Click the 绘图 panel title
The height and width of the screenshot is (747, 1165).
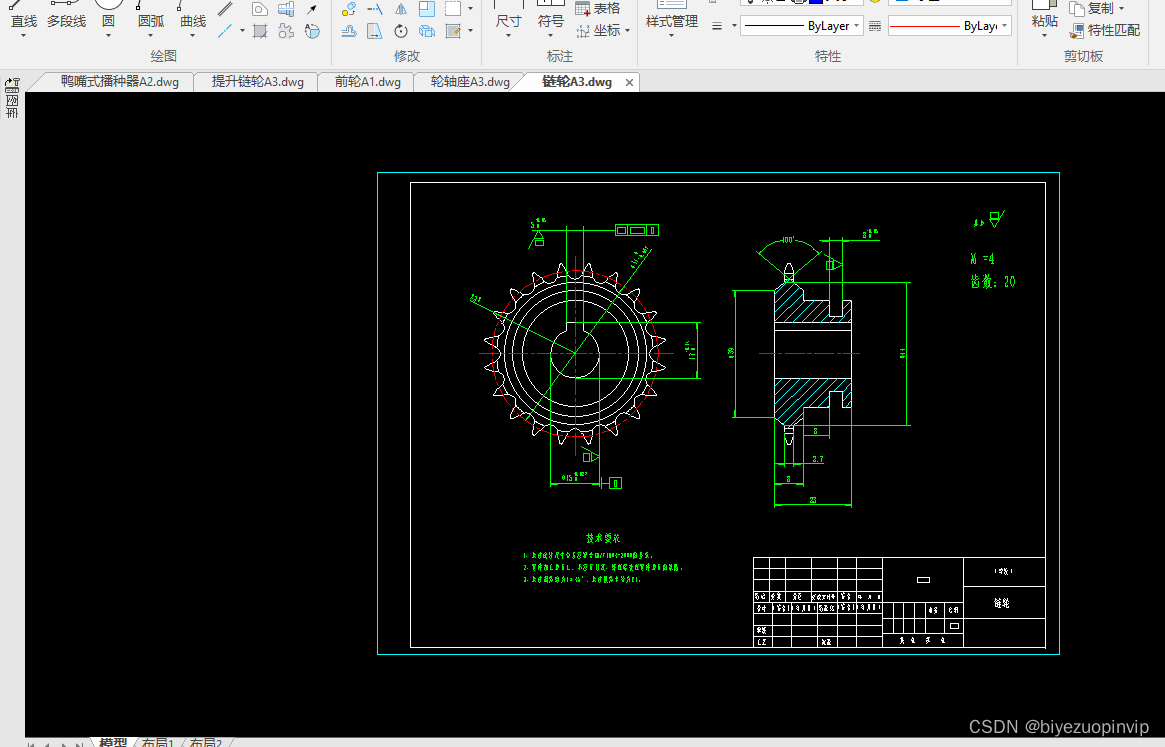pos(163,56)
